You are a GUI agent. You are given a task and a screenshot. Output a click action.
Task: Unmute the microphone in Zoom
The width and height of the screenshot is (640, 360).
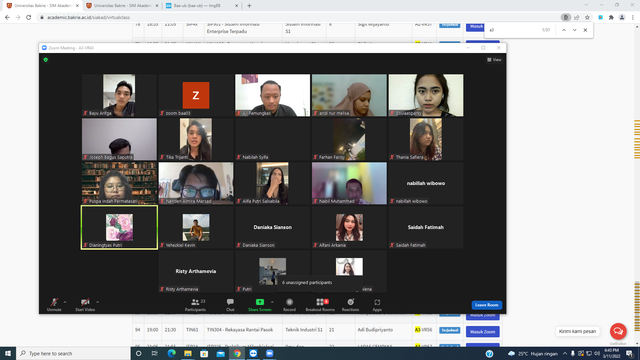tap(54, 304)
